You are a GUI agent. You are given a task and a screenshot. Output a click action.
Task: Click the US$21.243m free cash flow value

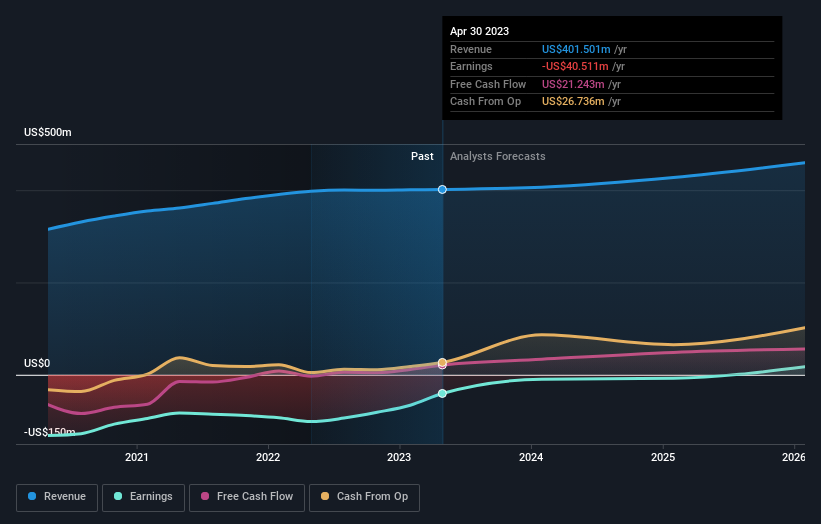[573, 84]
